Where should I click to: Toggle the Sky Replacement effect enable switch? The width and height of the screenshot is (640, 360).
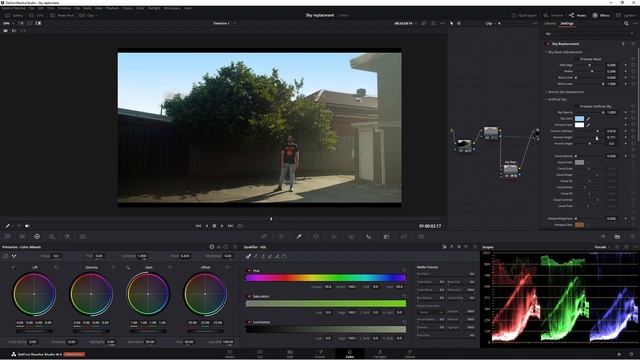548,44
